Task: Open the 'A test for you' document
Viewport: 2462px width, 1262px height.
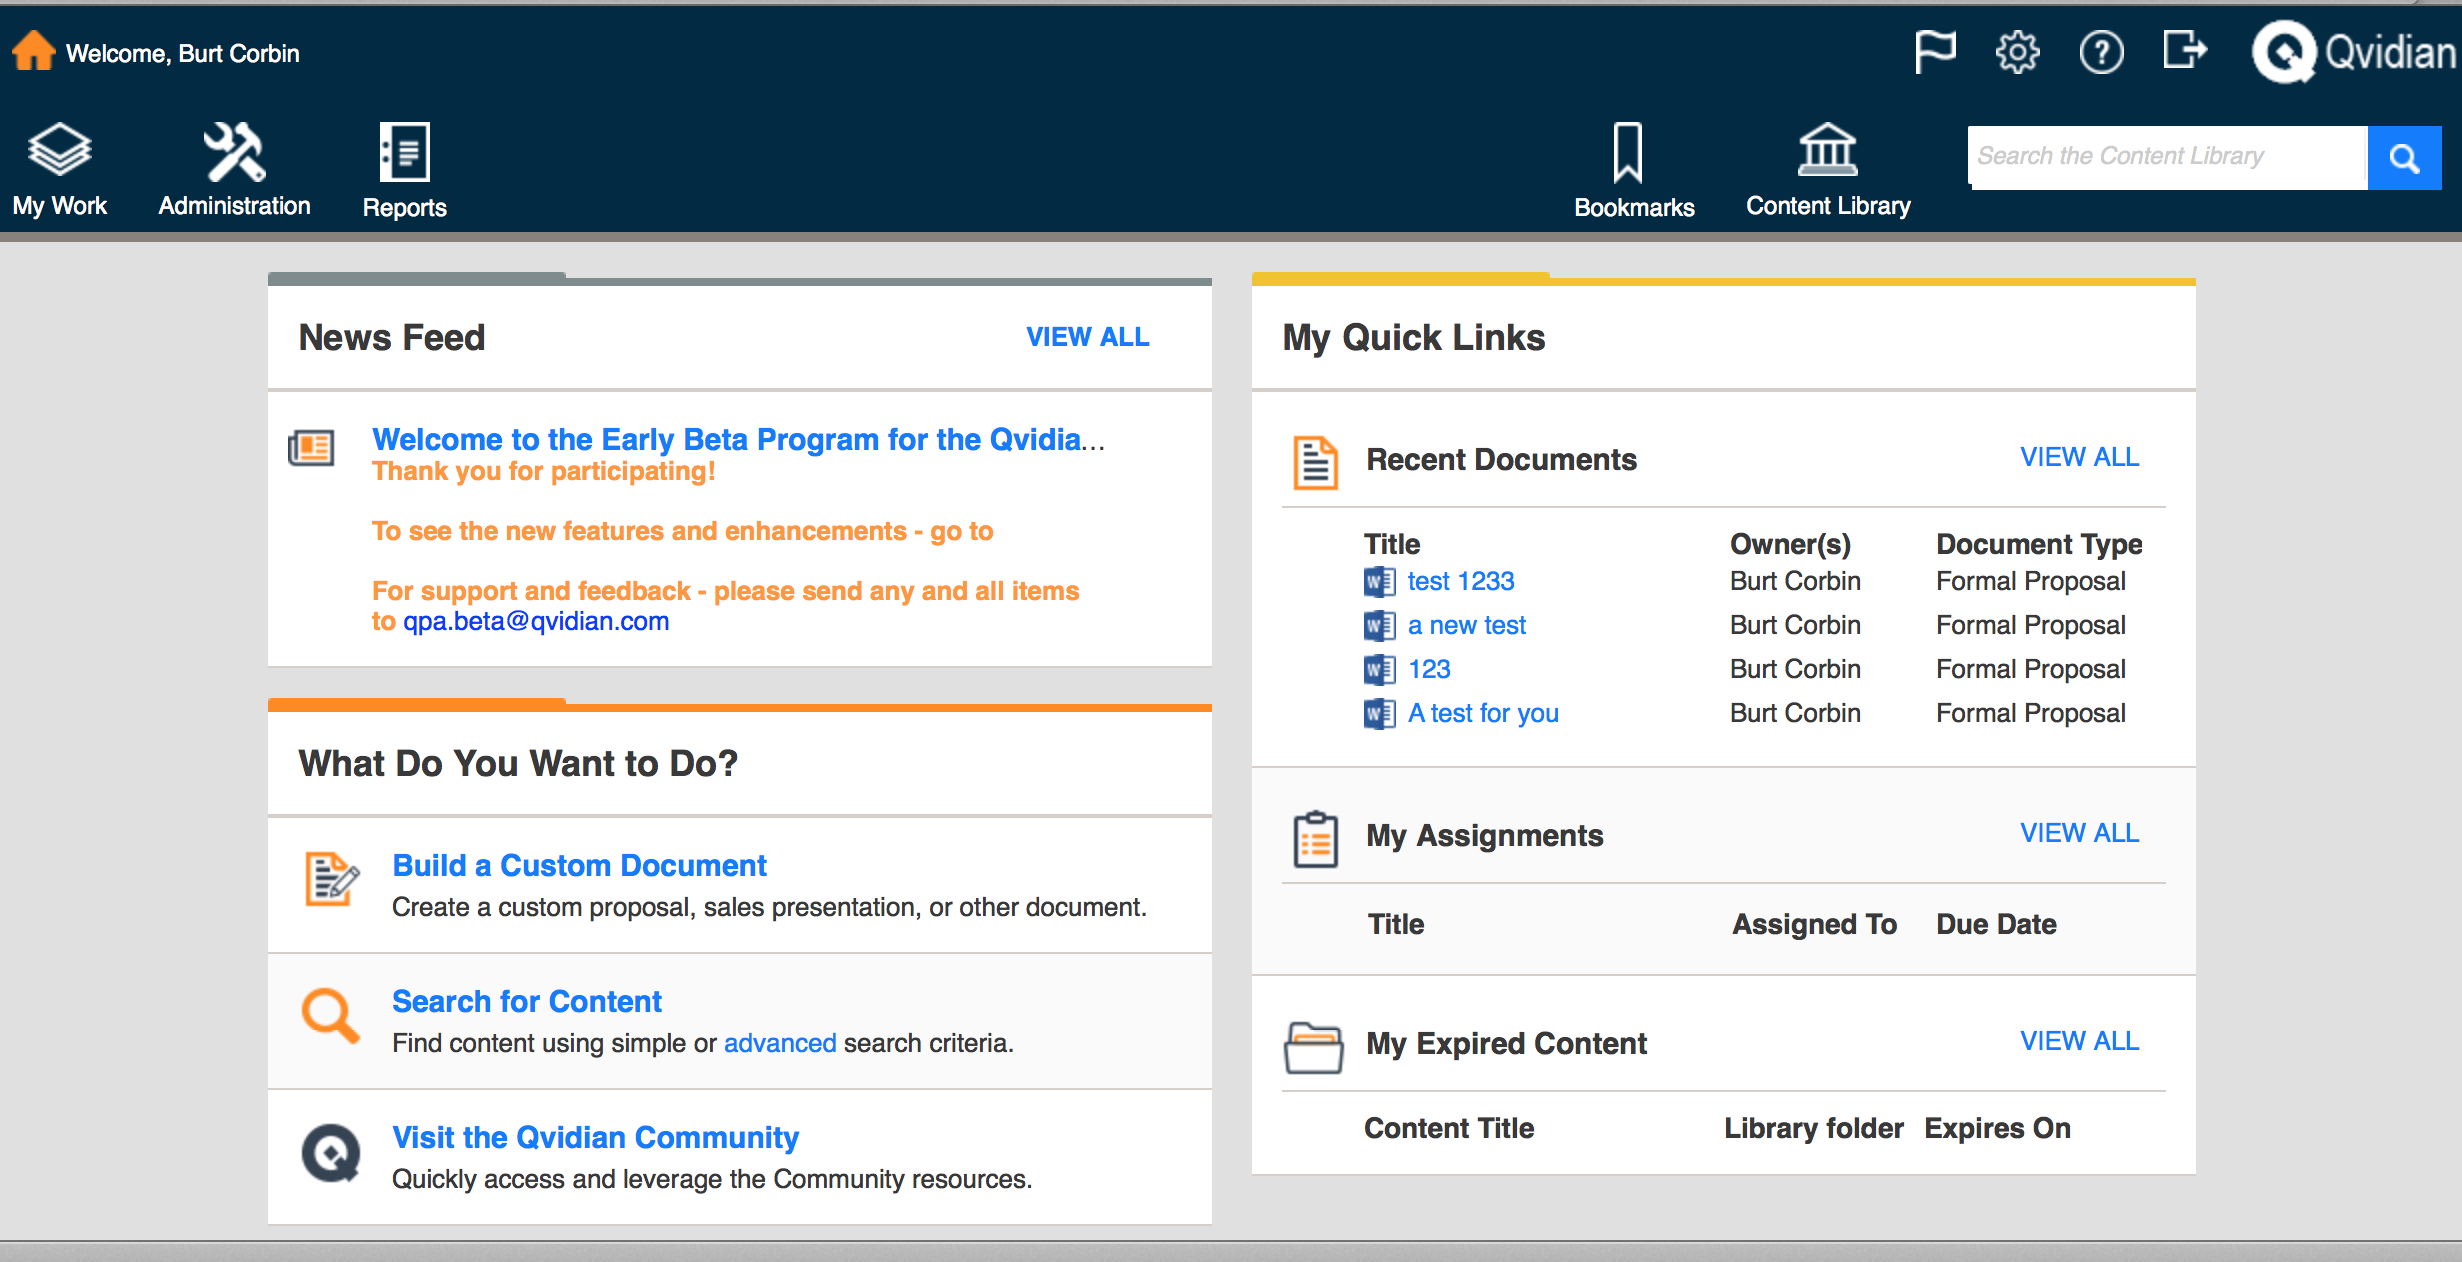Action: pos(1482,713)
